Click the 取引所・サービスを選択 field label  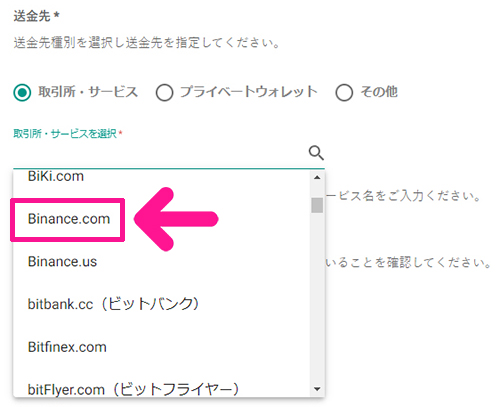tap(65, 134)
